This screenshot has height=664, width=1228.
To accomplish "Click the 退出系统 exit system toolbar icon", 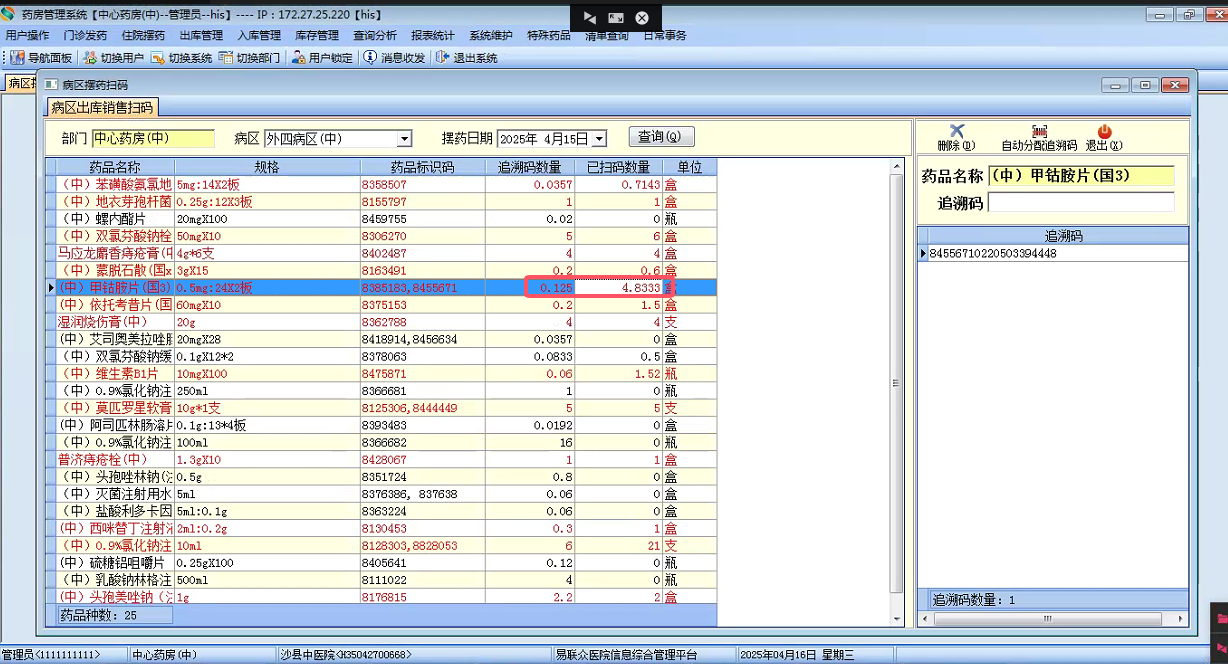I will coord(442,58).
